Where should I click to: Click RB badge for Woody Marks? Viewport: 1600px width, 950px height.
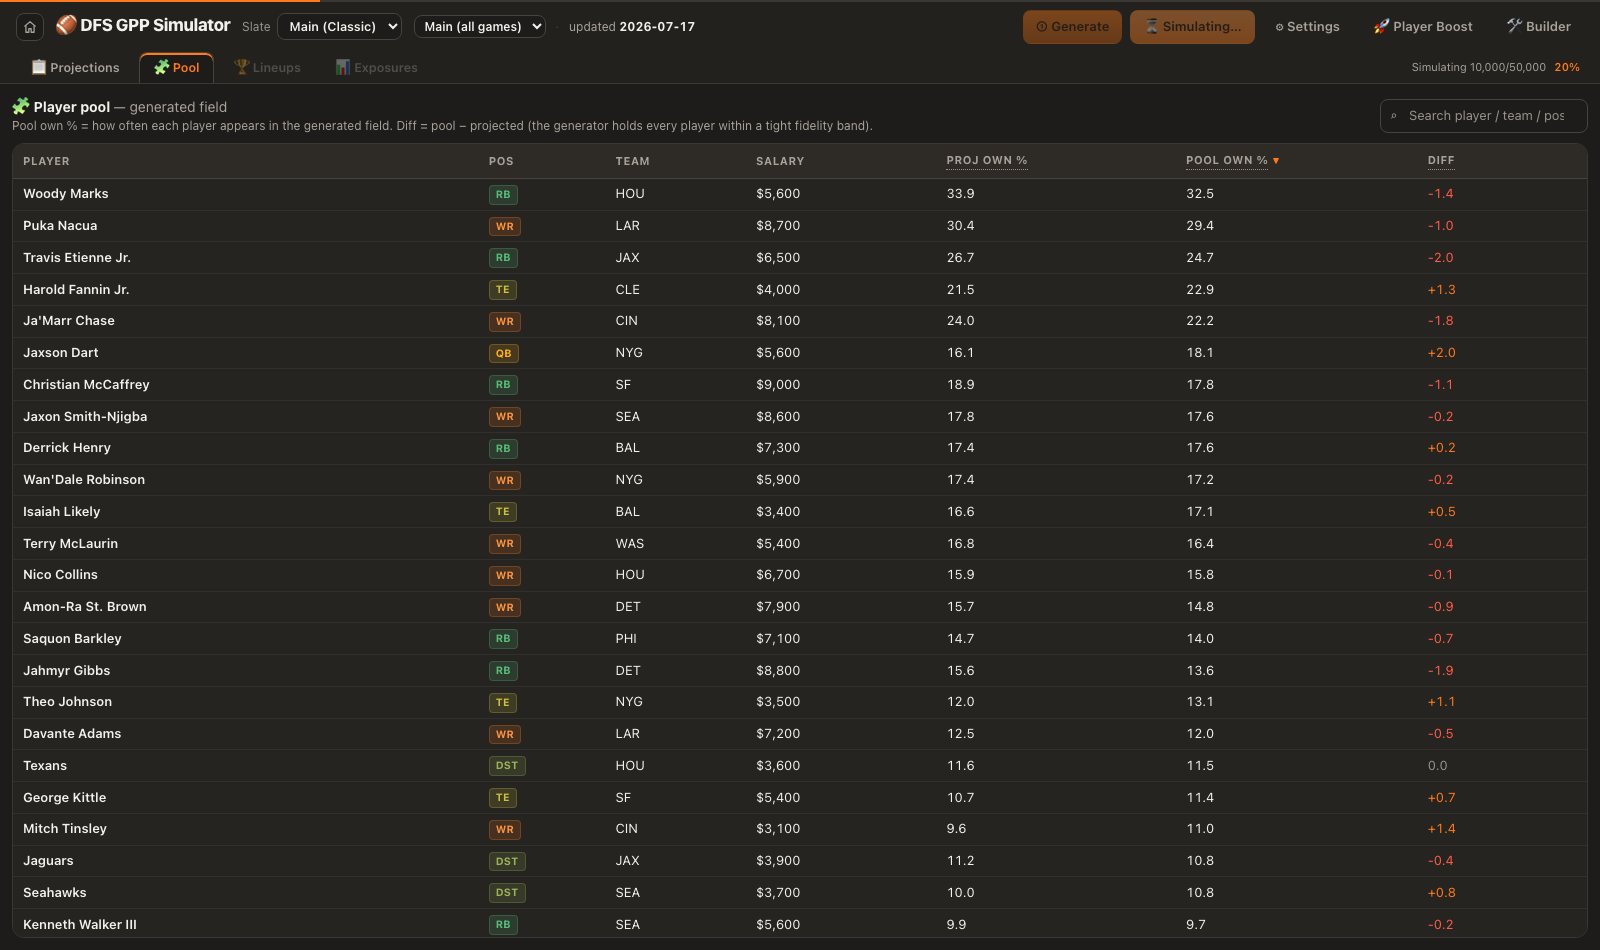[x=503, y=195]
